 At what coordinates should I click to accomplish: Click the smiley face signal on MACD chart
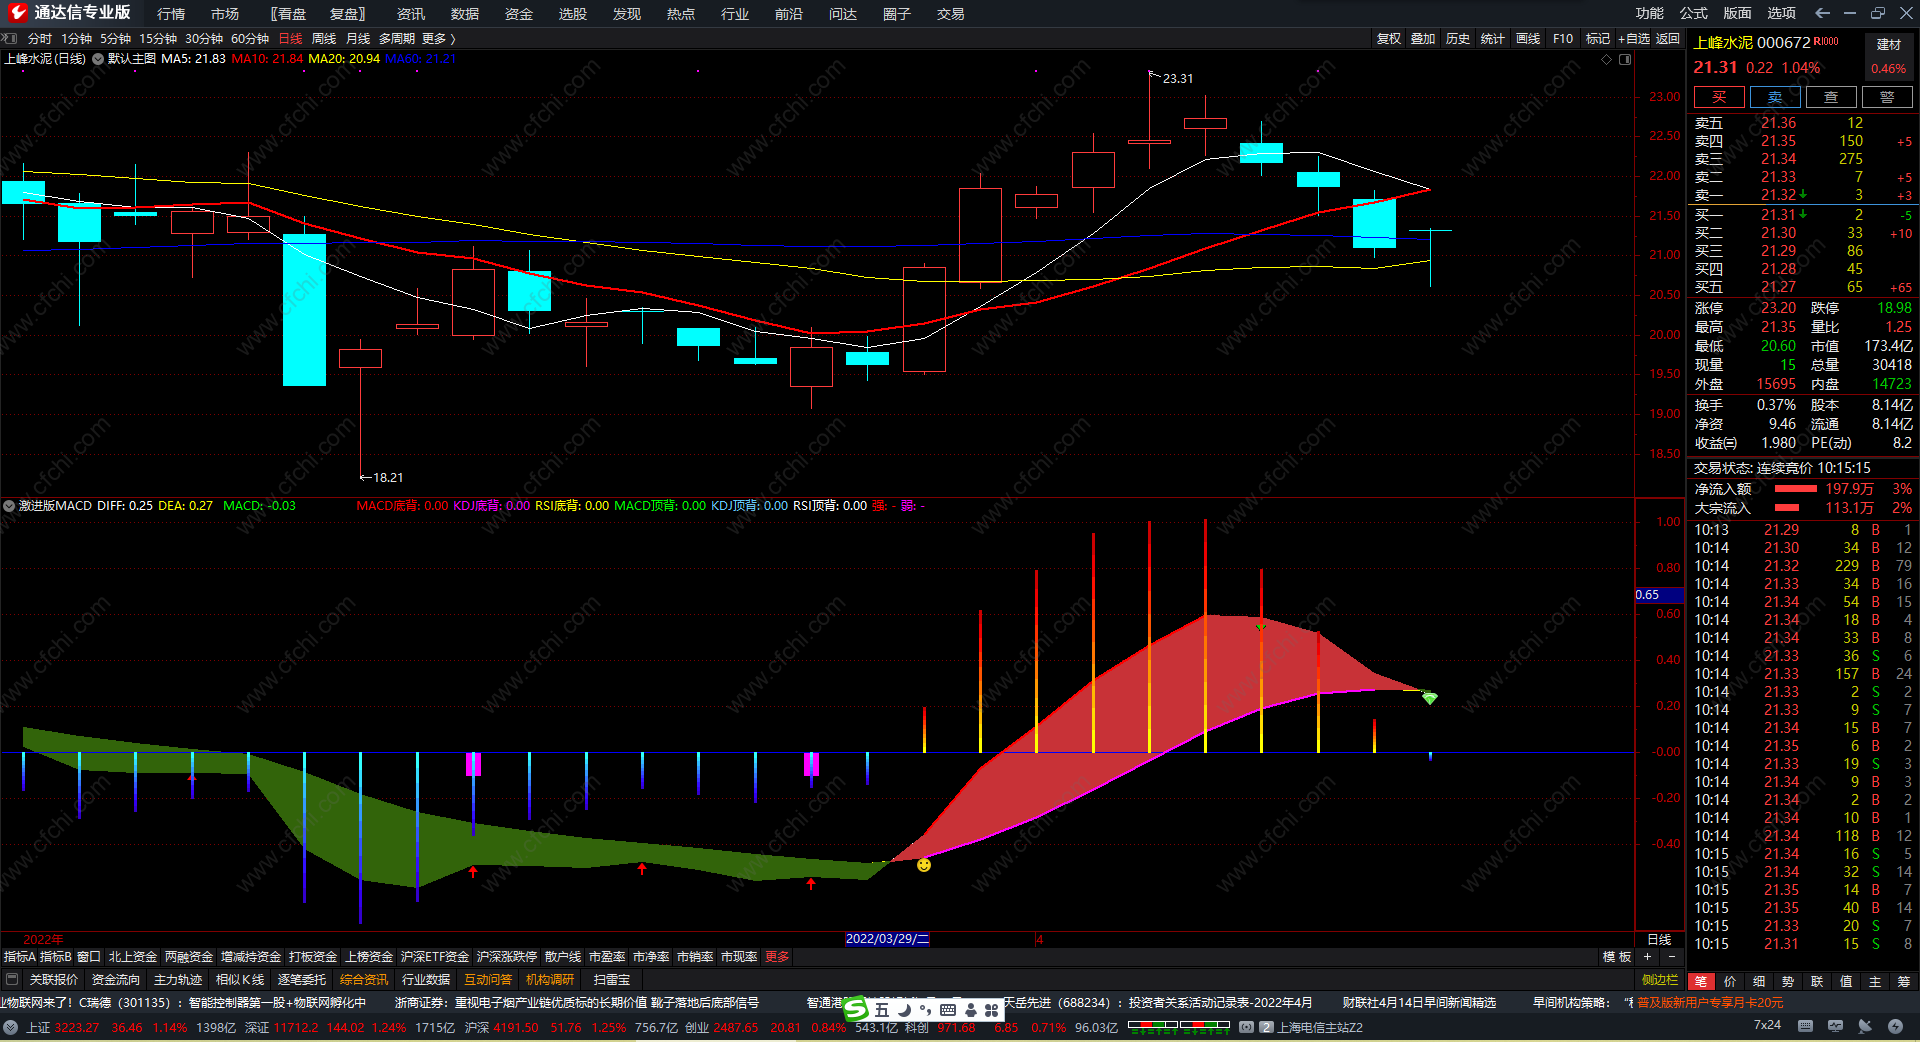924,865
